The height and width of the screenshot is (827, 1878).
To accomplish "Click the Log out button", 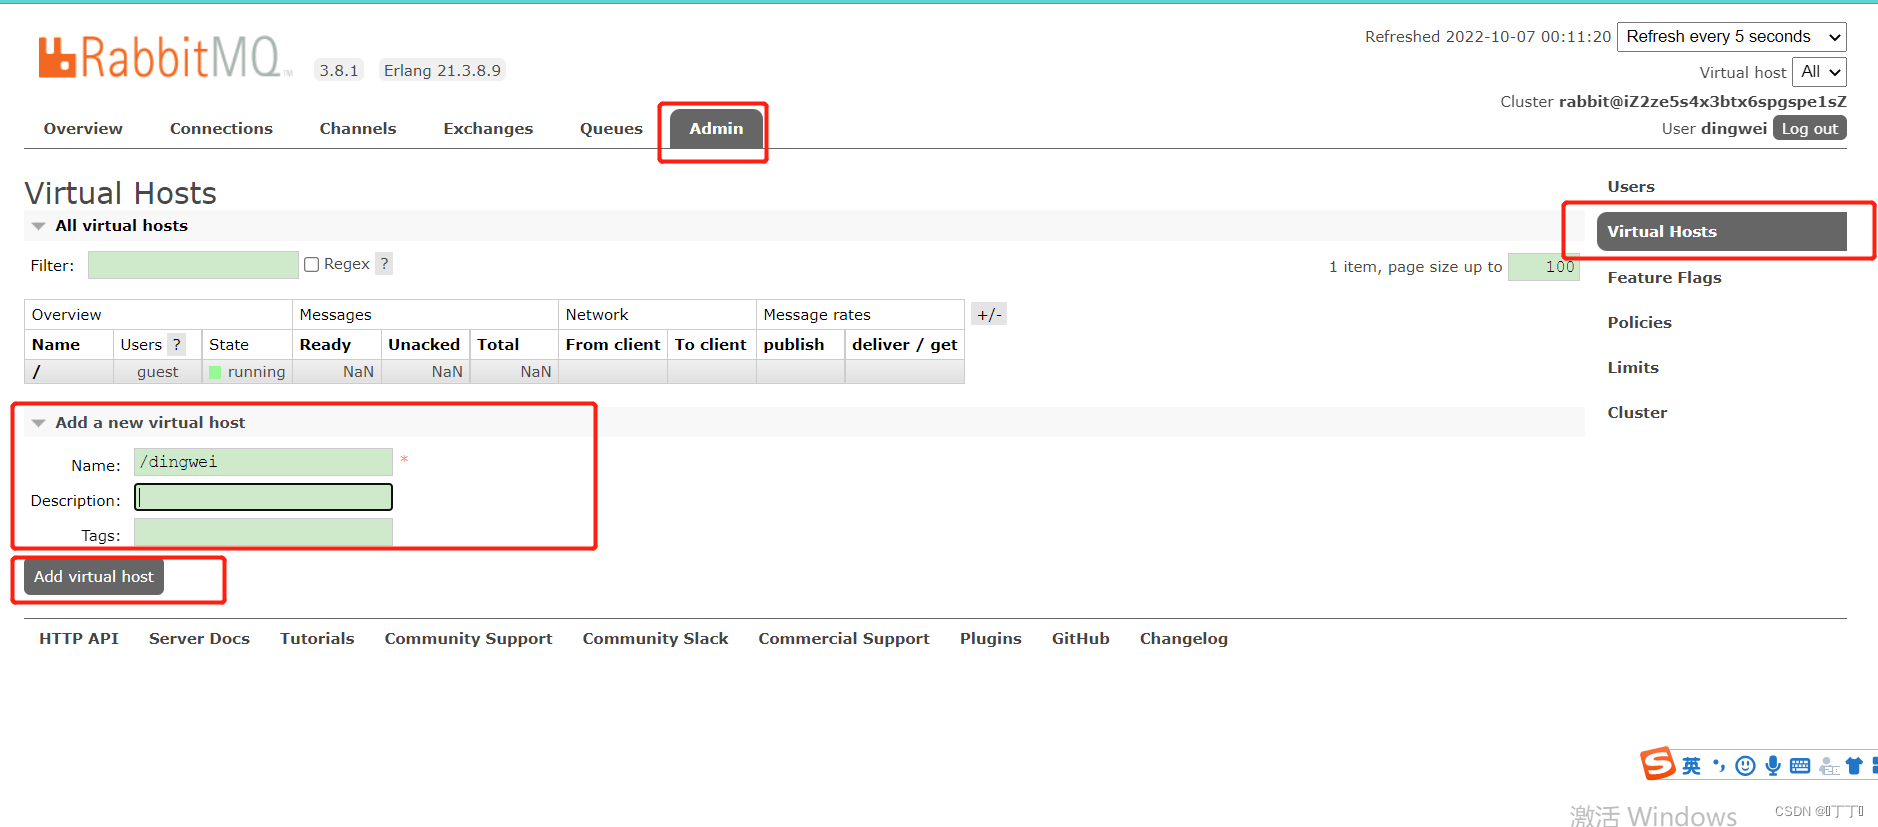I will [x=1809, y=128].
